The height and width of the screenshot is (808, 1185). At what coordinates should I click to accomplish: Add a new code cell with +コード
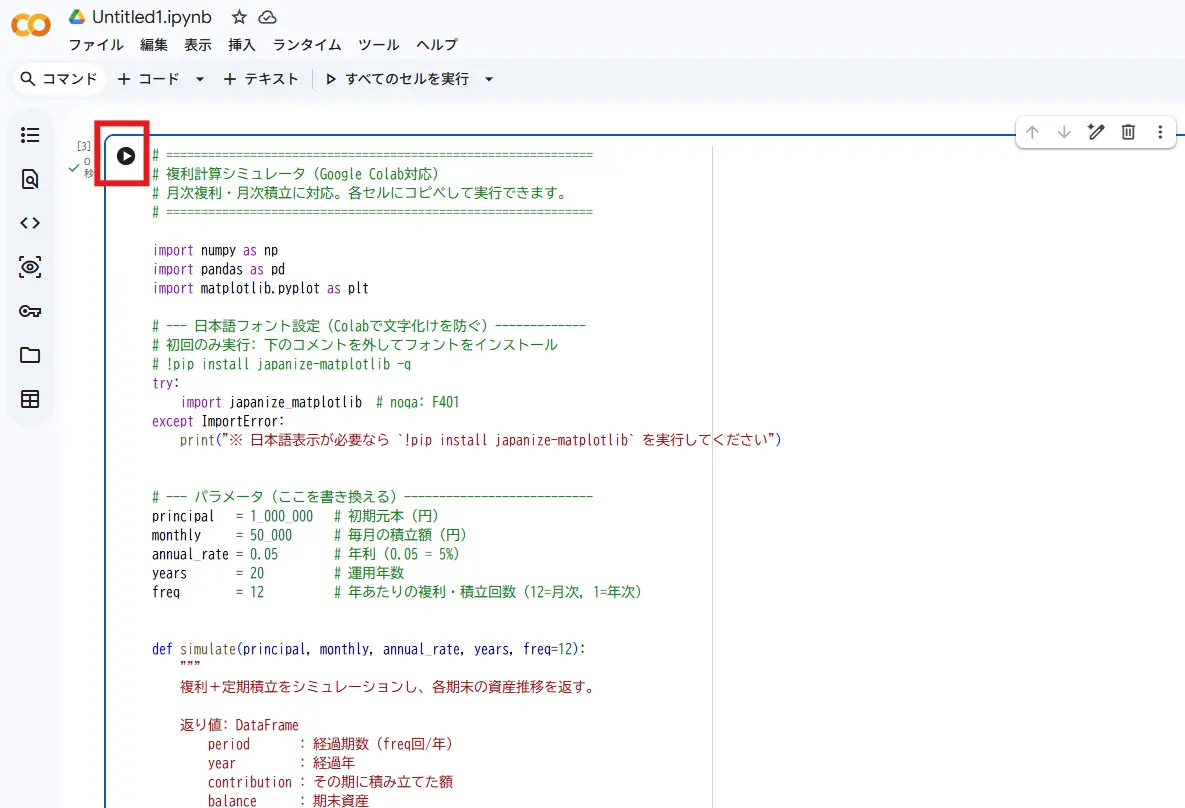coord(149,79)
